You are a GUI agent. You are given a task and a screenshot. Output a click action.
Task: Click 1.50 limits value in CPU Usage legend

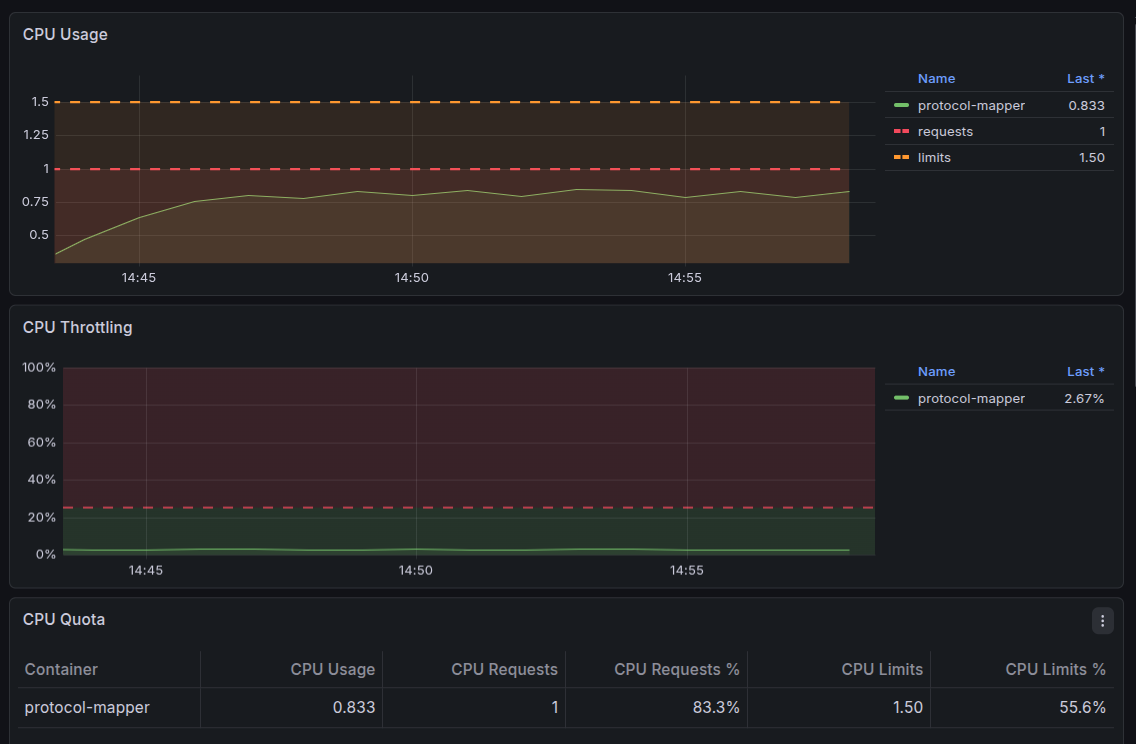(1091, 158)
